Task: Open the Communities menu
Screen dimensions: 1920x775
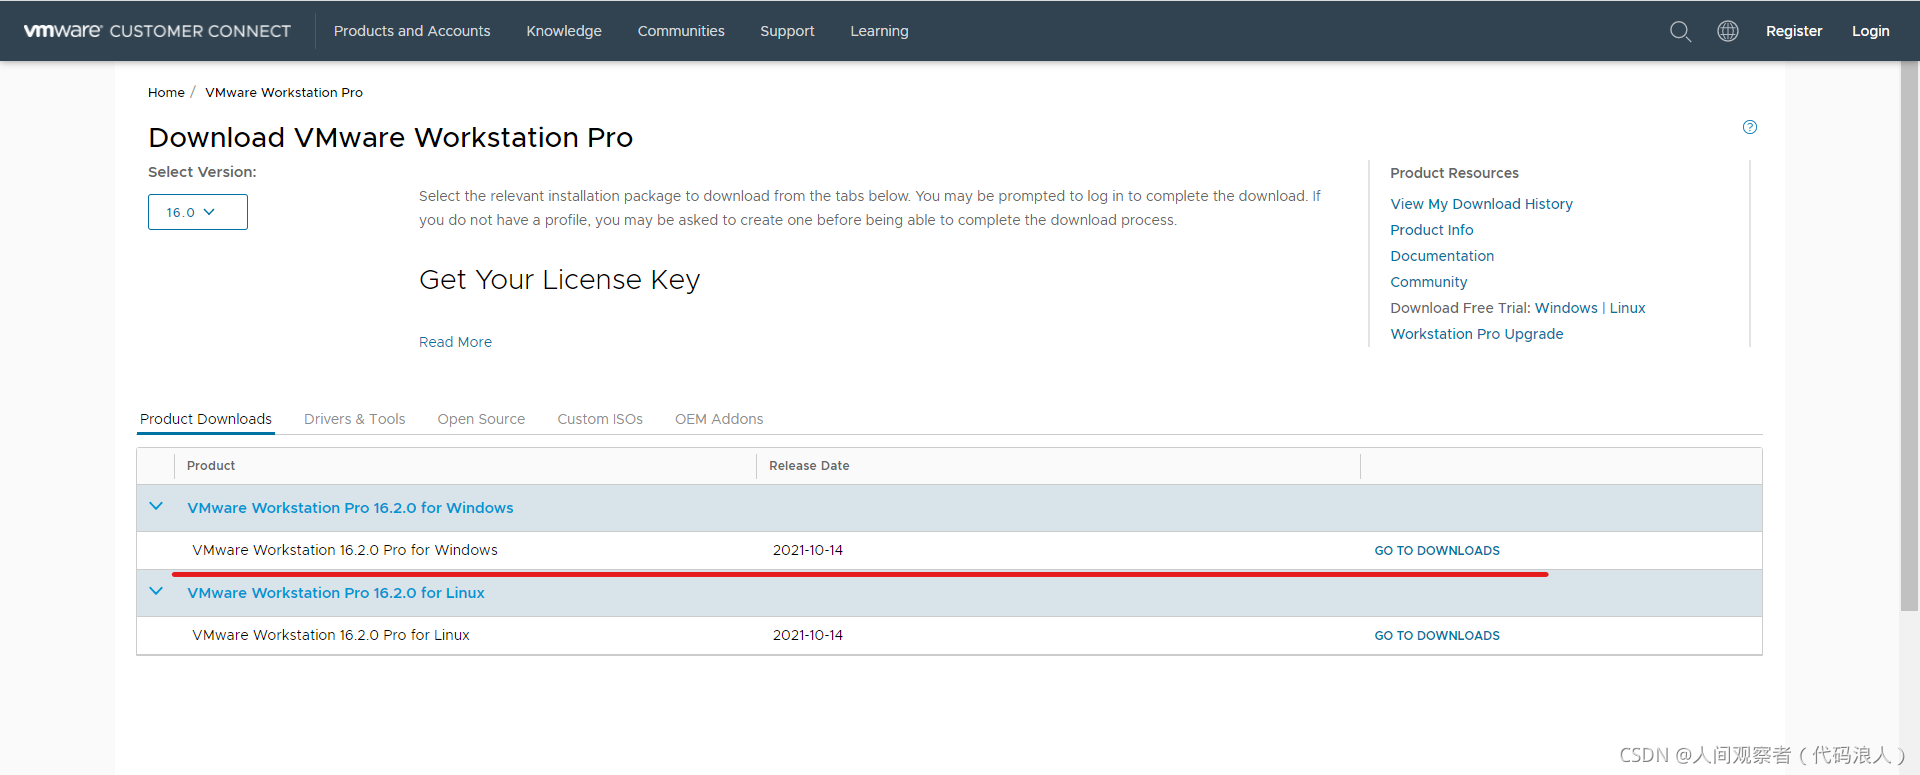Action: (681, 31)
